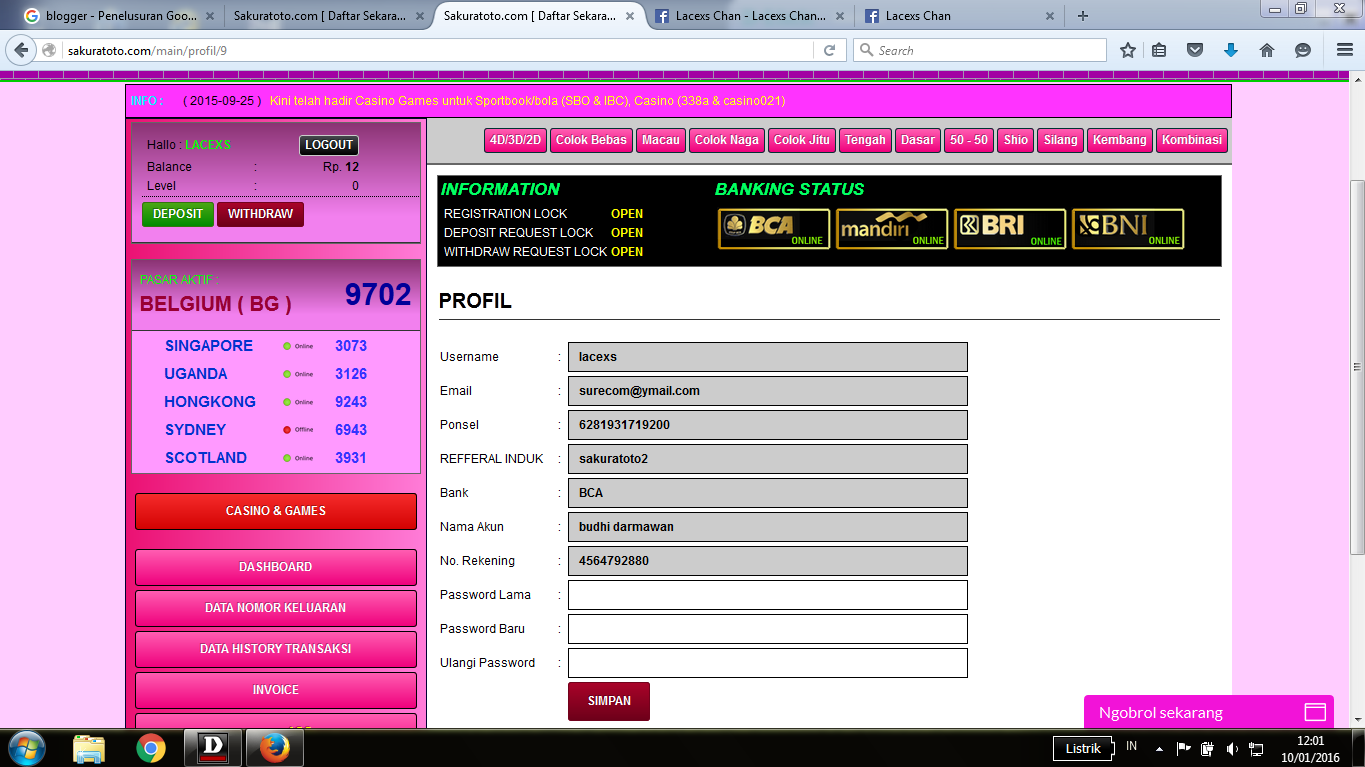Open the Windows Start button
1365x767 pixels.
point(26,748)
